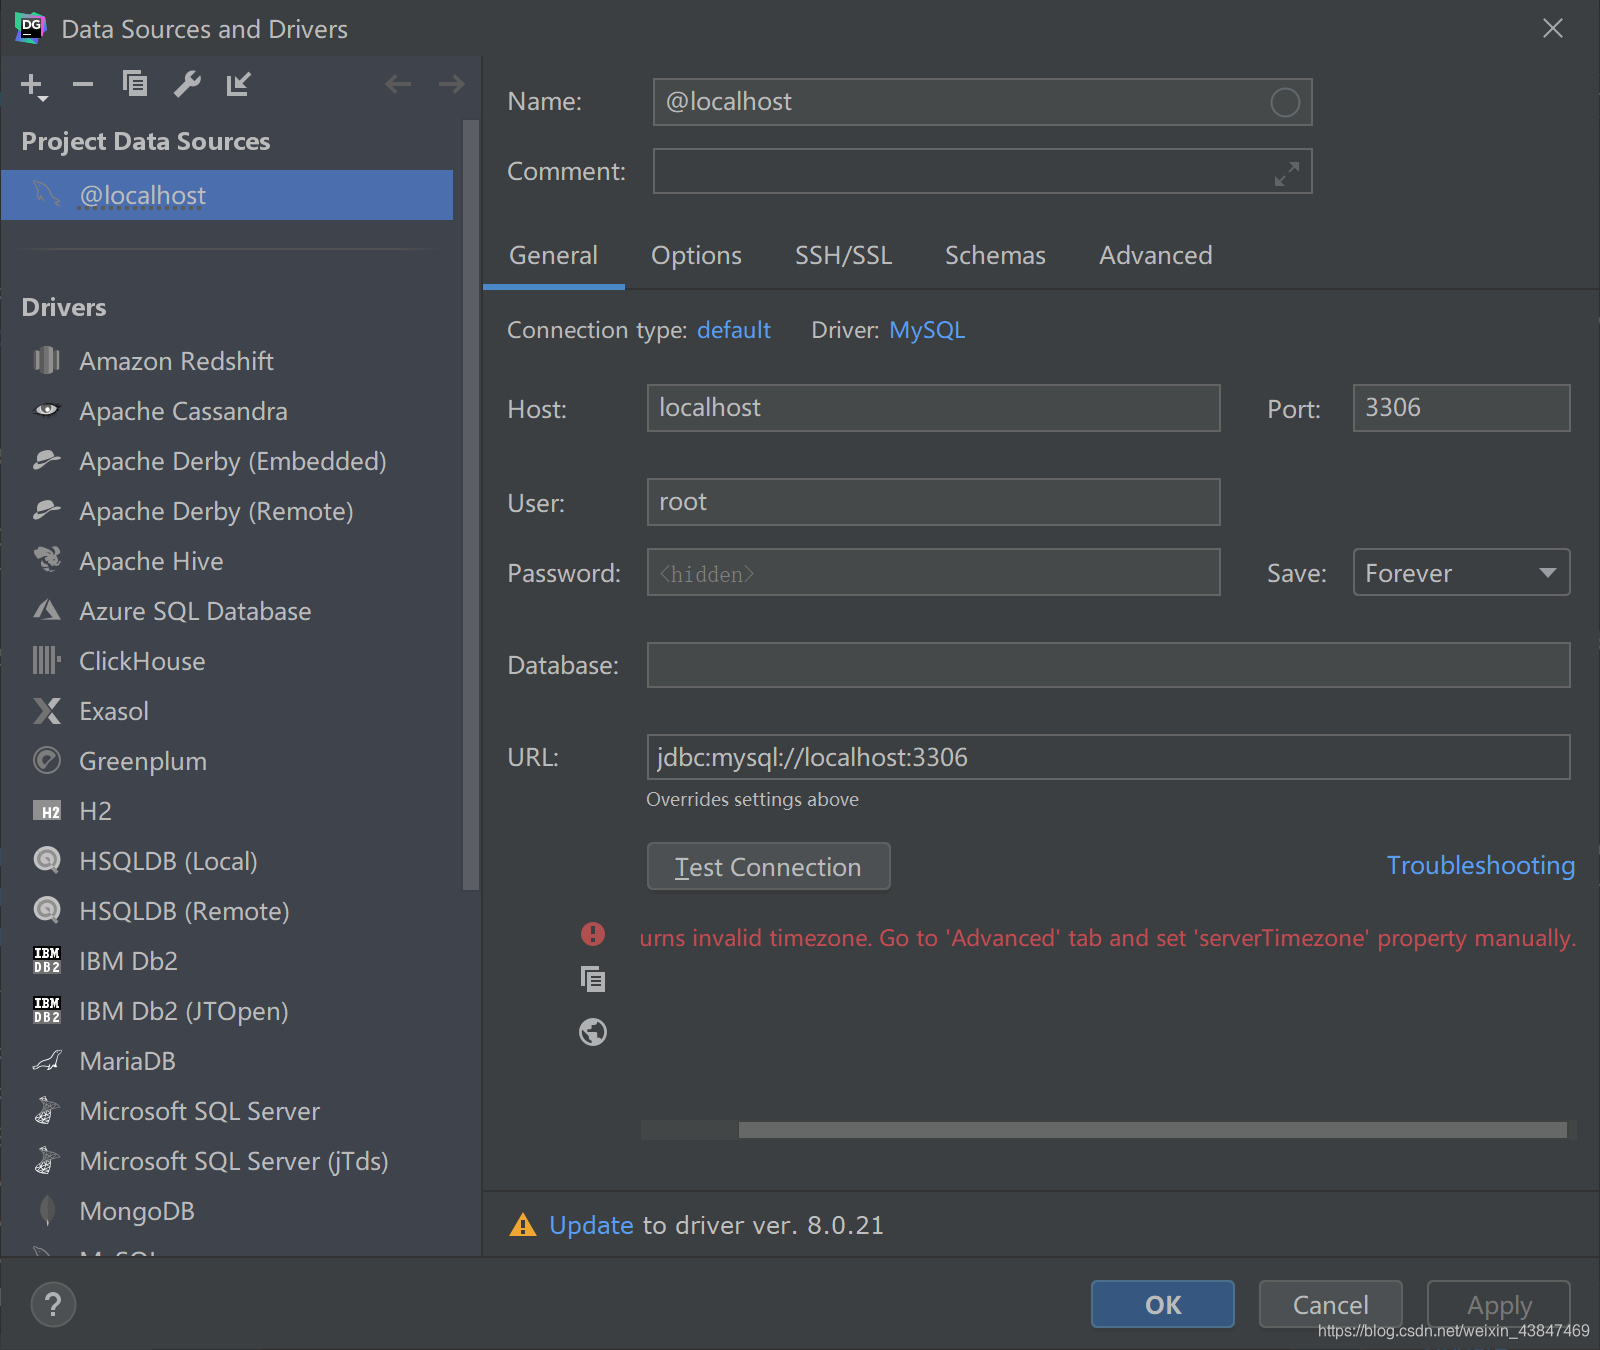The height and width of the screenshot is (1350, 1600).
Task: Select the MongoDB driver
Action: [227, 1211]
